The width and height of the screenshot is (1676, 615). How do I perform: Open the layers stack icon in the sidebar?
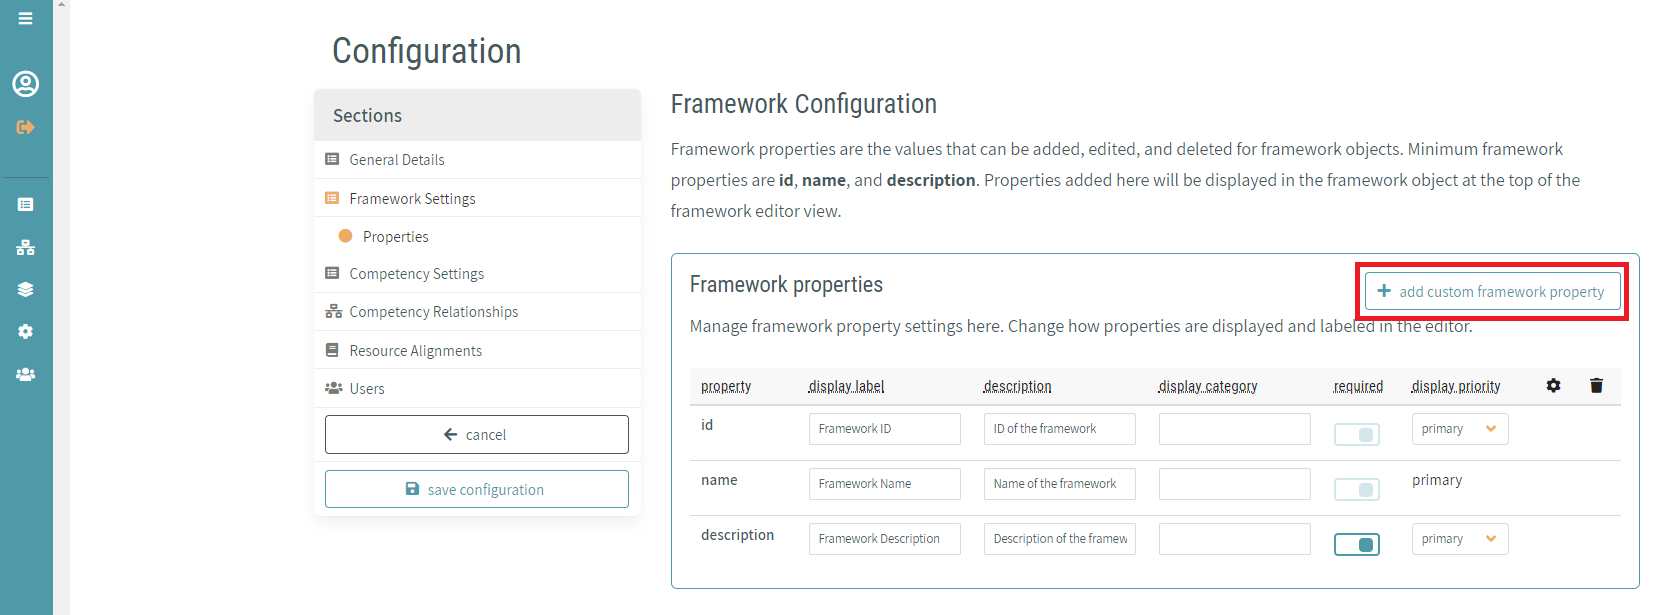[x=26, y=290]
